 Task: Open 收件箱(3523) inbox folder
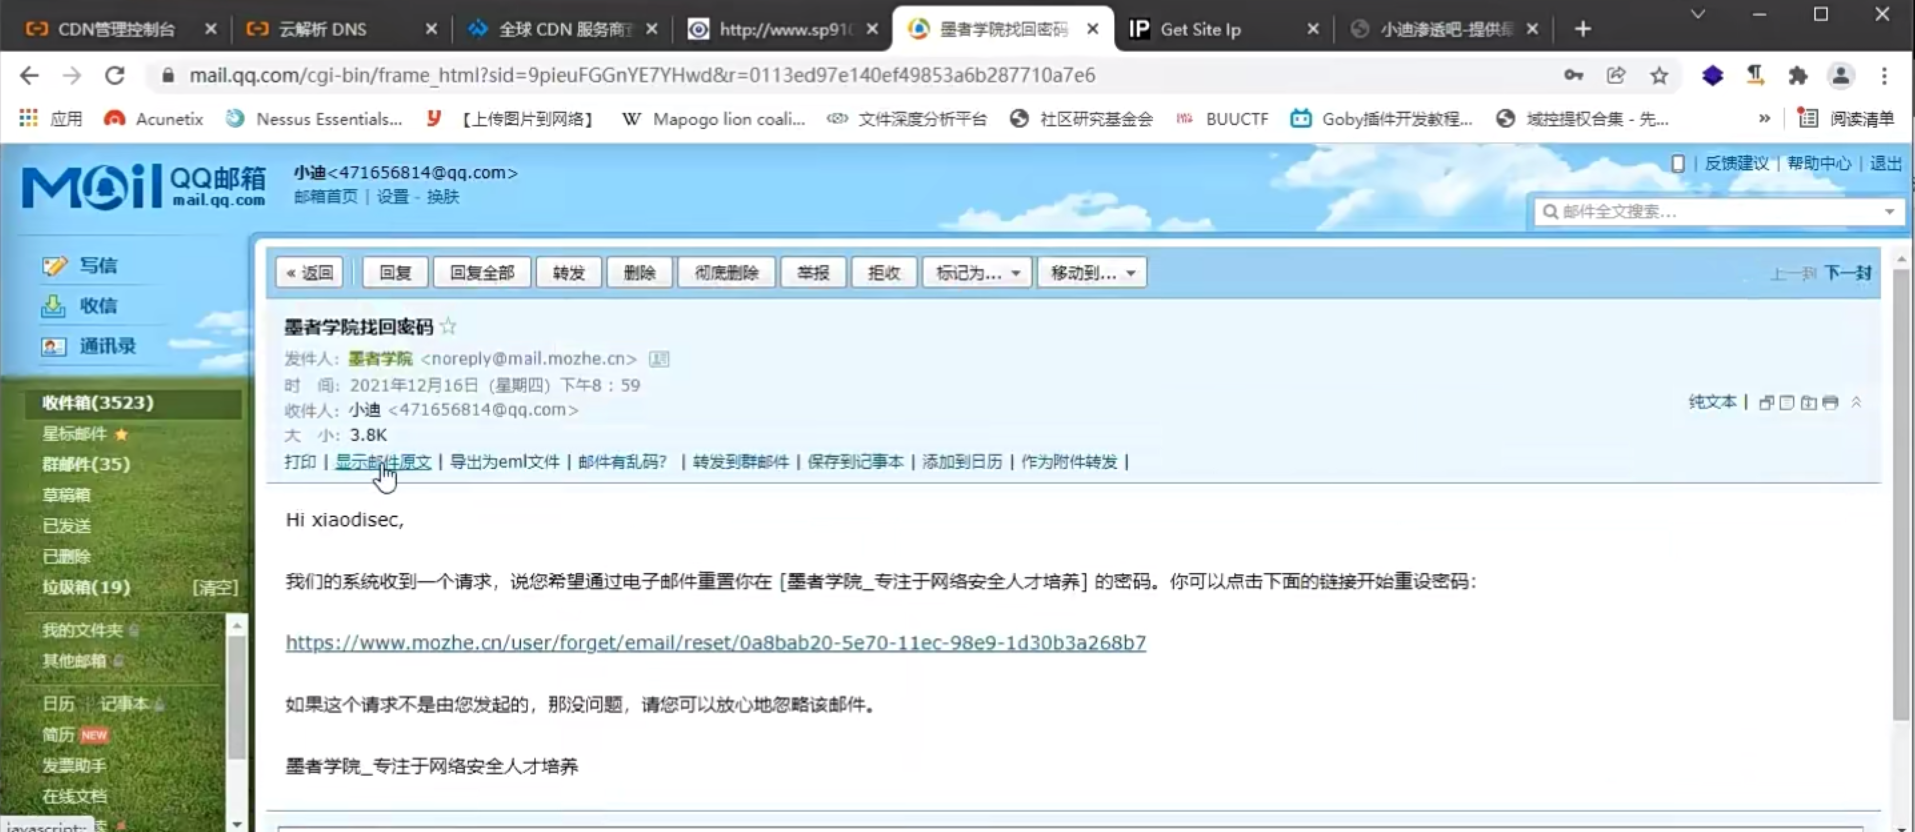[98, 402]
